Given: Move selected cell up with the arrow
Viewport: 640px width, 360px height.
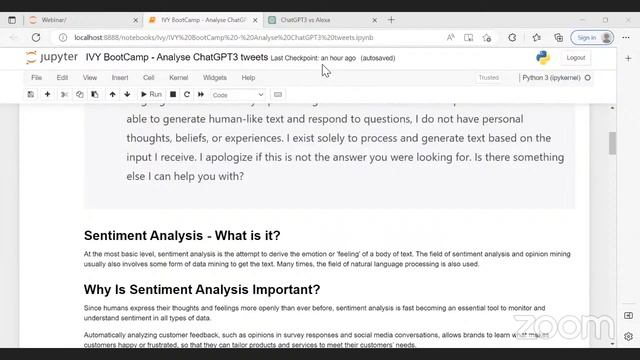Looking at the screenshot, I should (112, 94).
